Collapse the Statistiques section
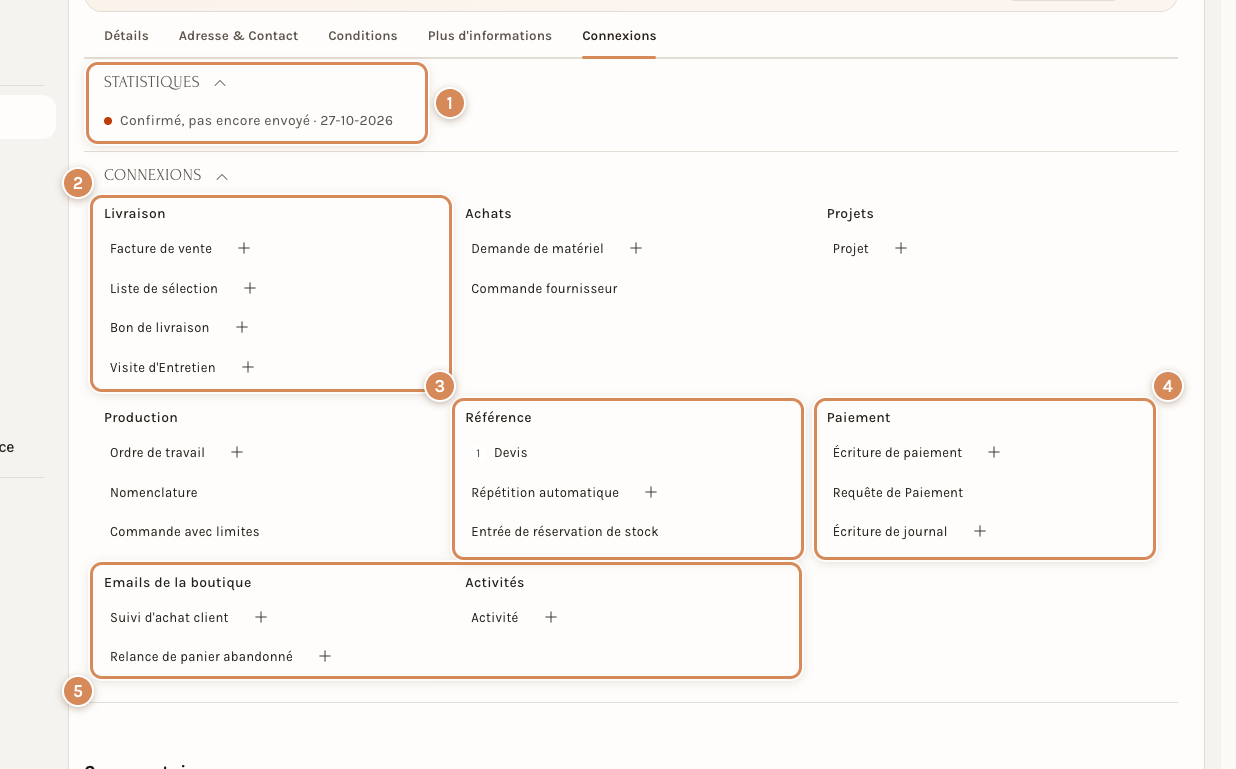 (220, 83)
